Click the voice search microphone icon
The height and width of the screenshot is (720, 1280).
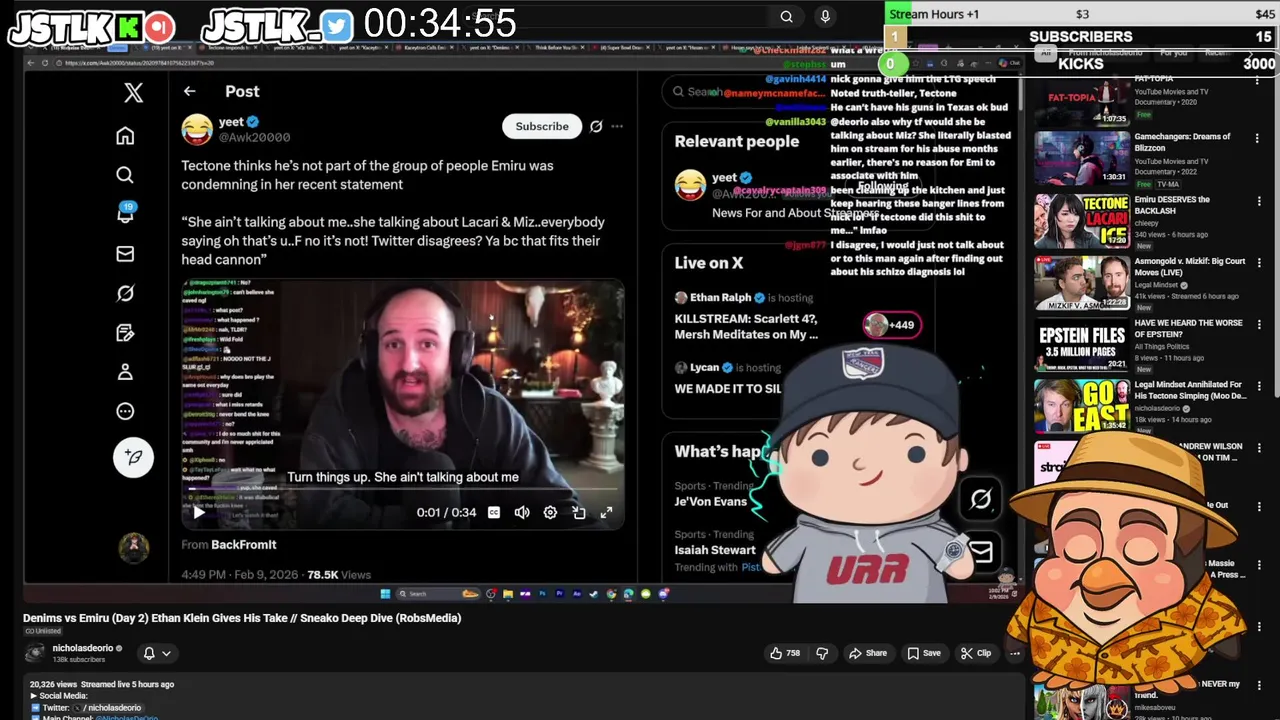pos(825,16)
